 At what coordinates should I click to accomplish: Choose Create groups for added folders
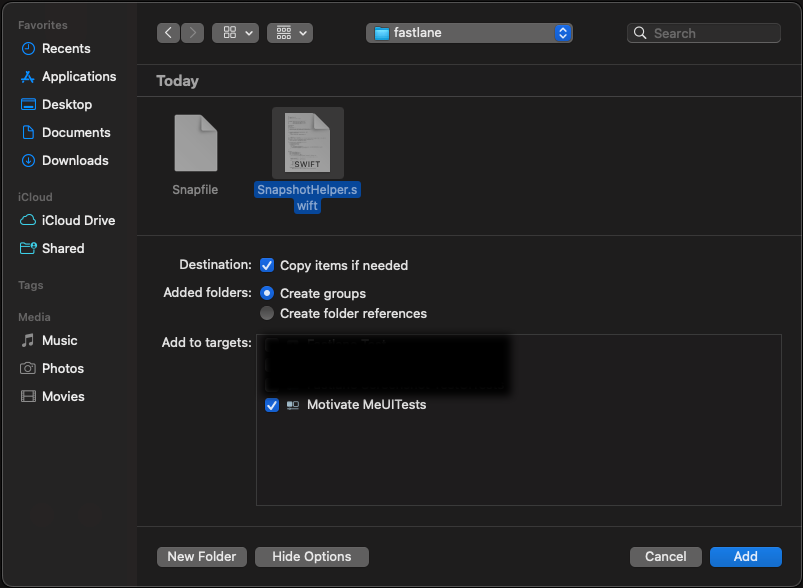click(266, 293)
